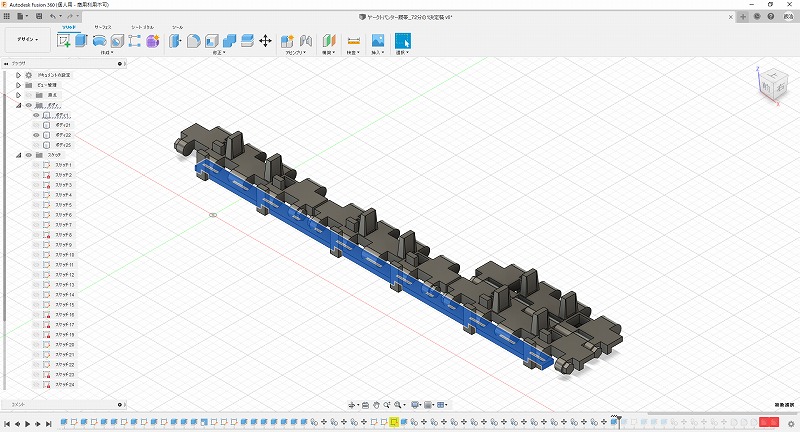Click the Save icon in title bar
800x432 pixels.
coord(37,17)
